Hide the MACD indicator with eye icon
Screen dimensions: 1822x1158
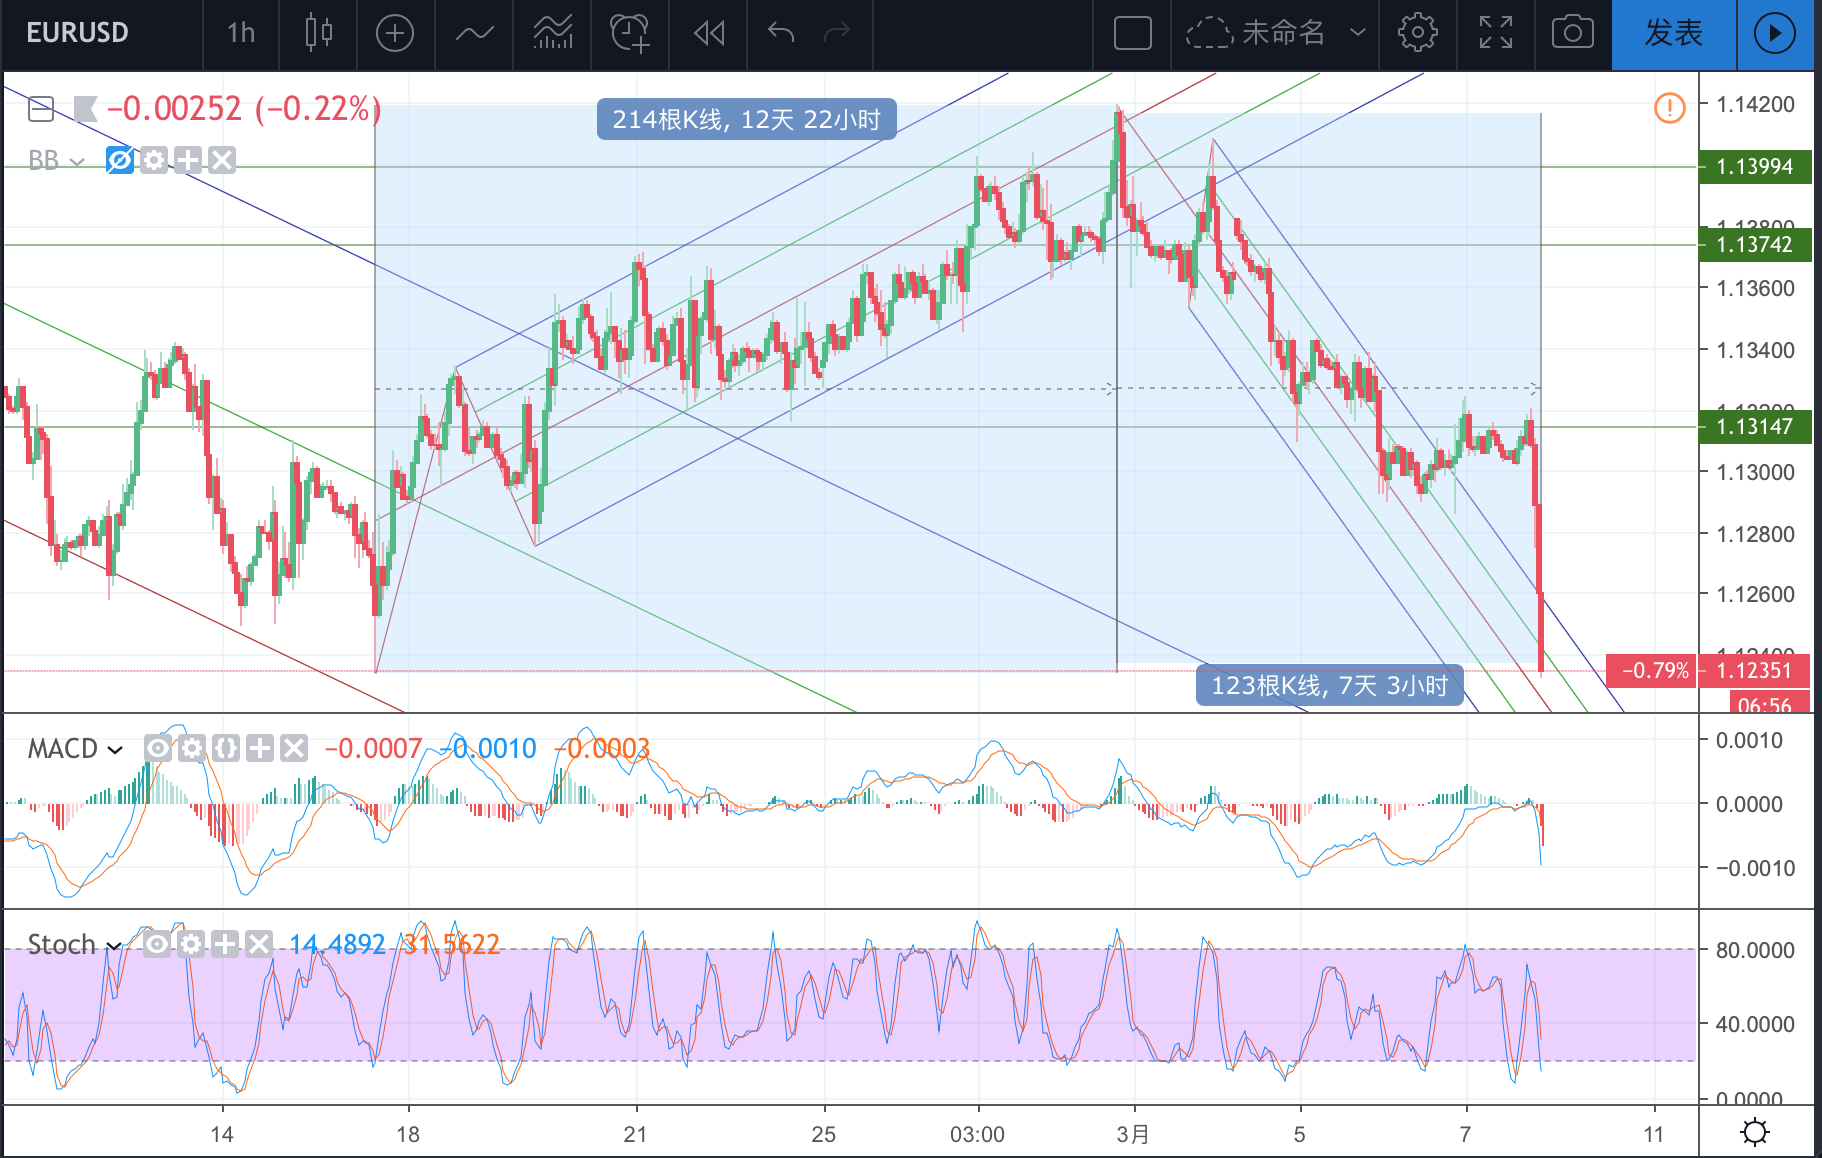(x=158, y=748)
